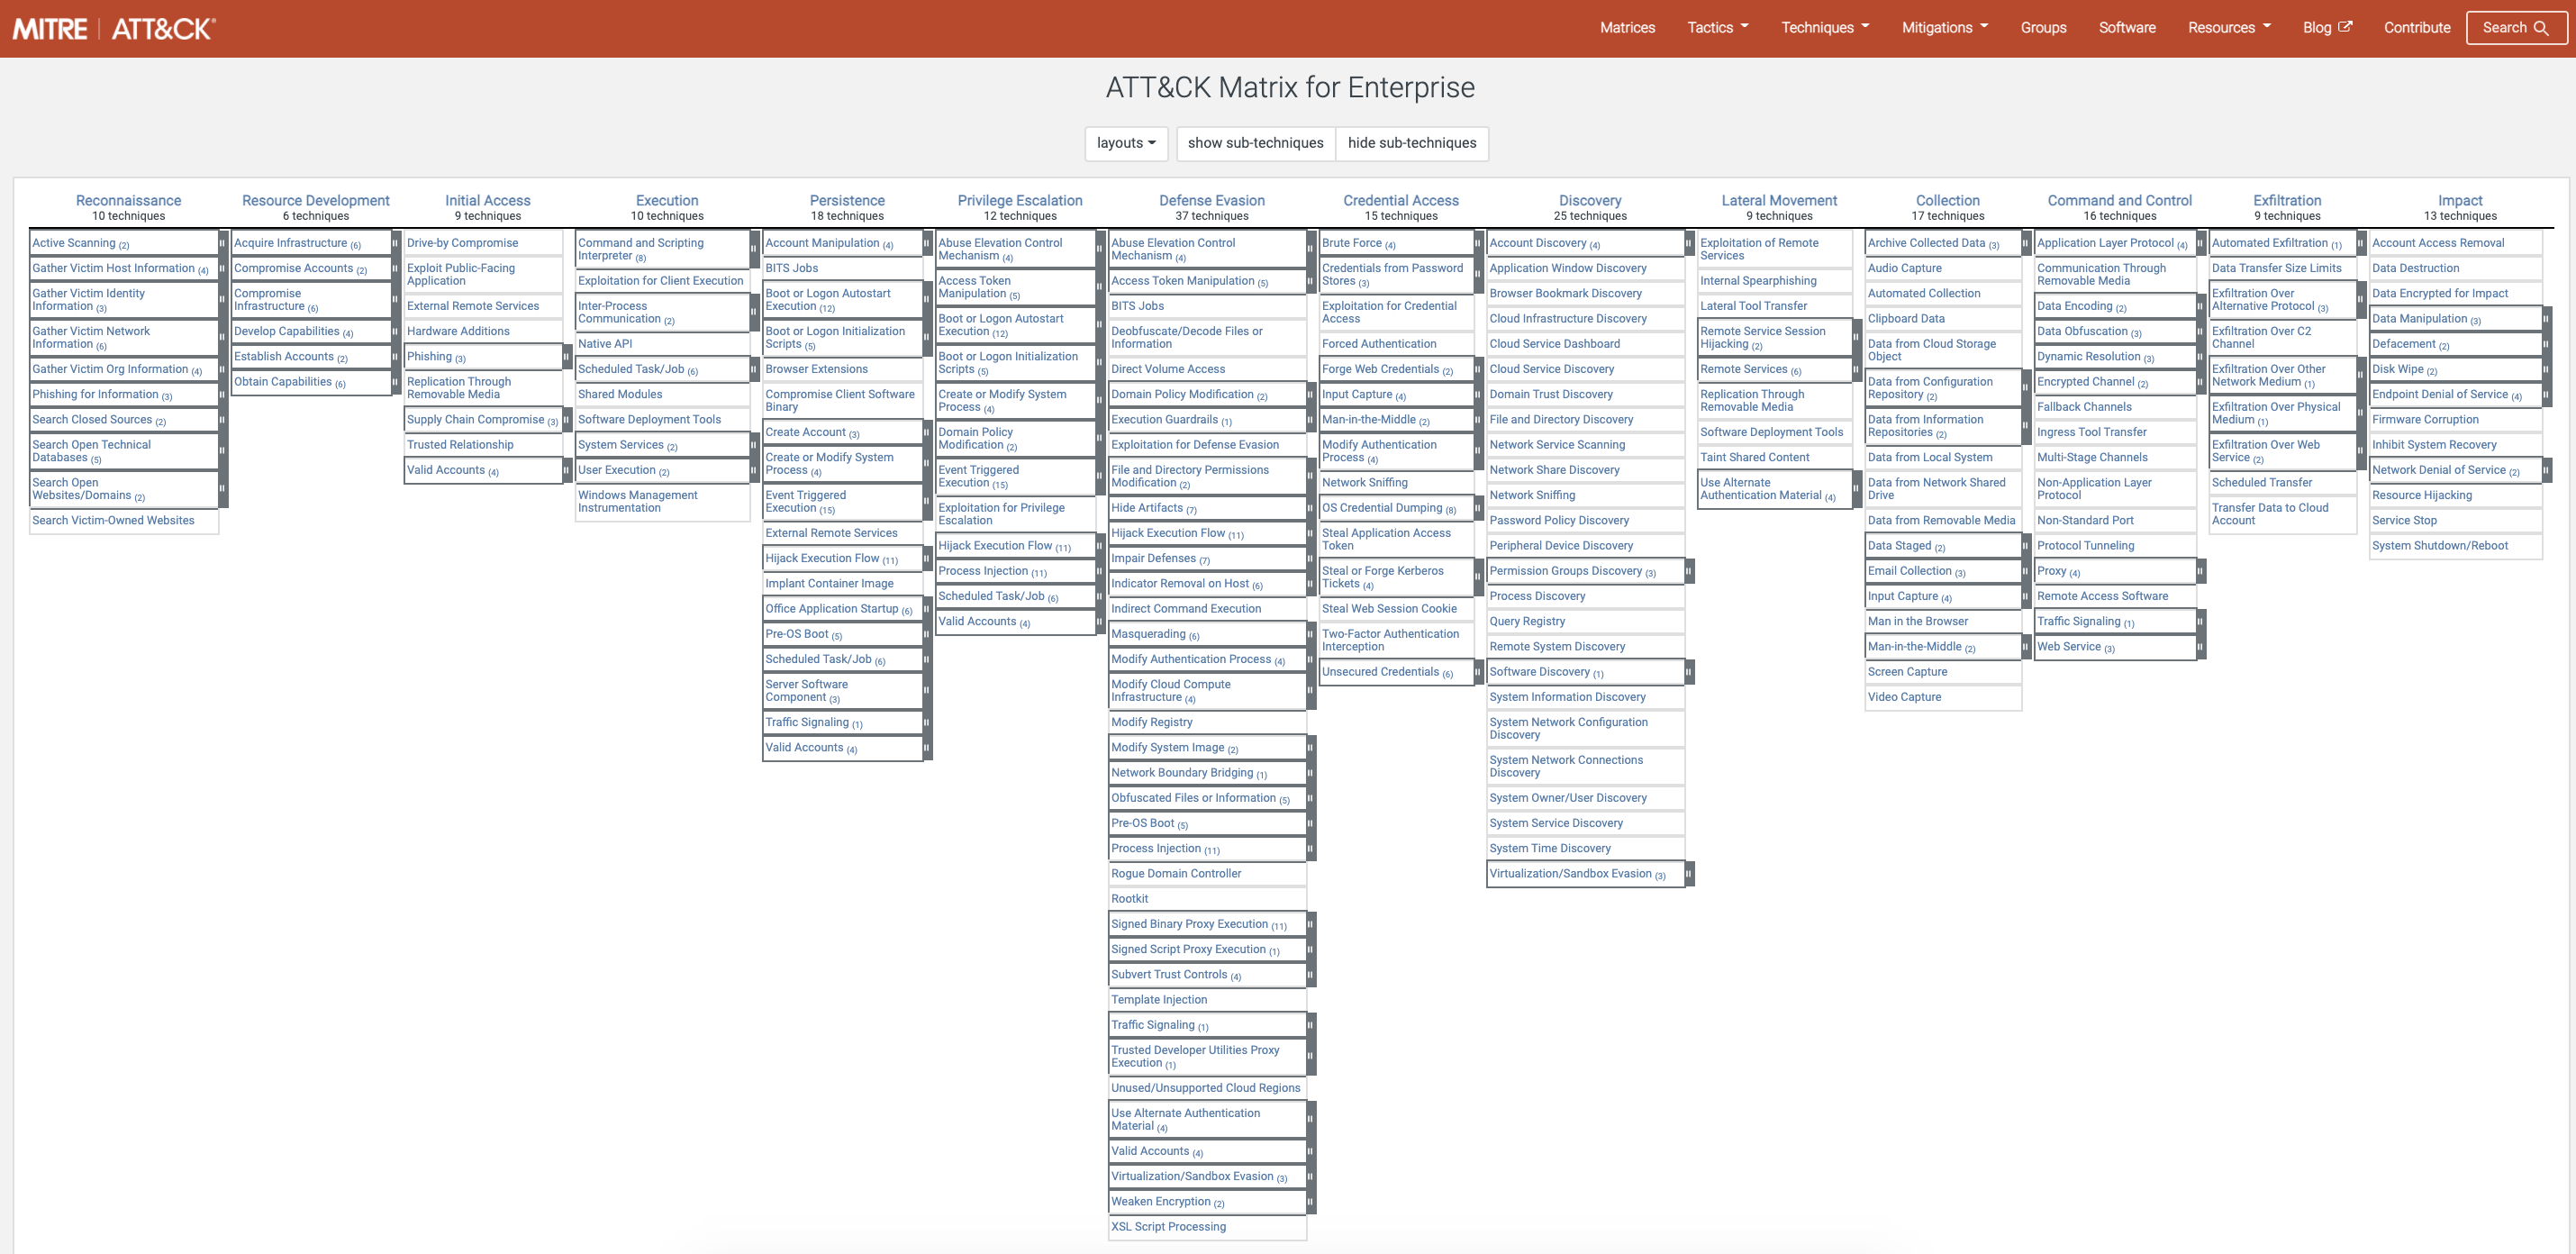Expand handle beside Proxy in Command and Control
Viewport: 2576px width, 1254px height.
pos(2201,571)
